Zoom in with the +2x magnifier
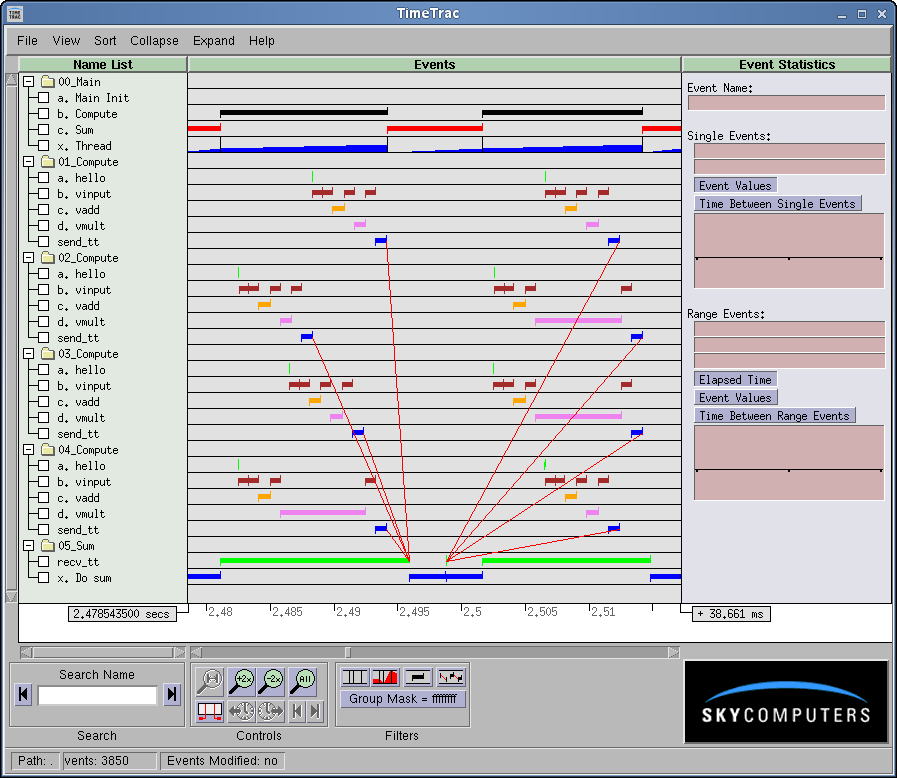 241,680
